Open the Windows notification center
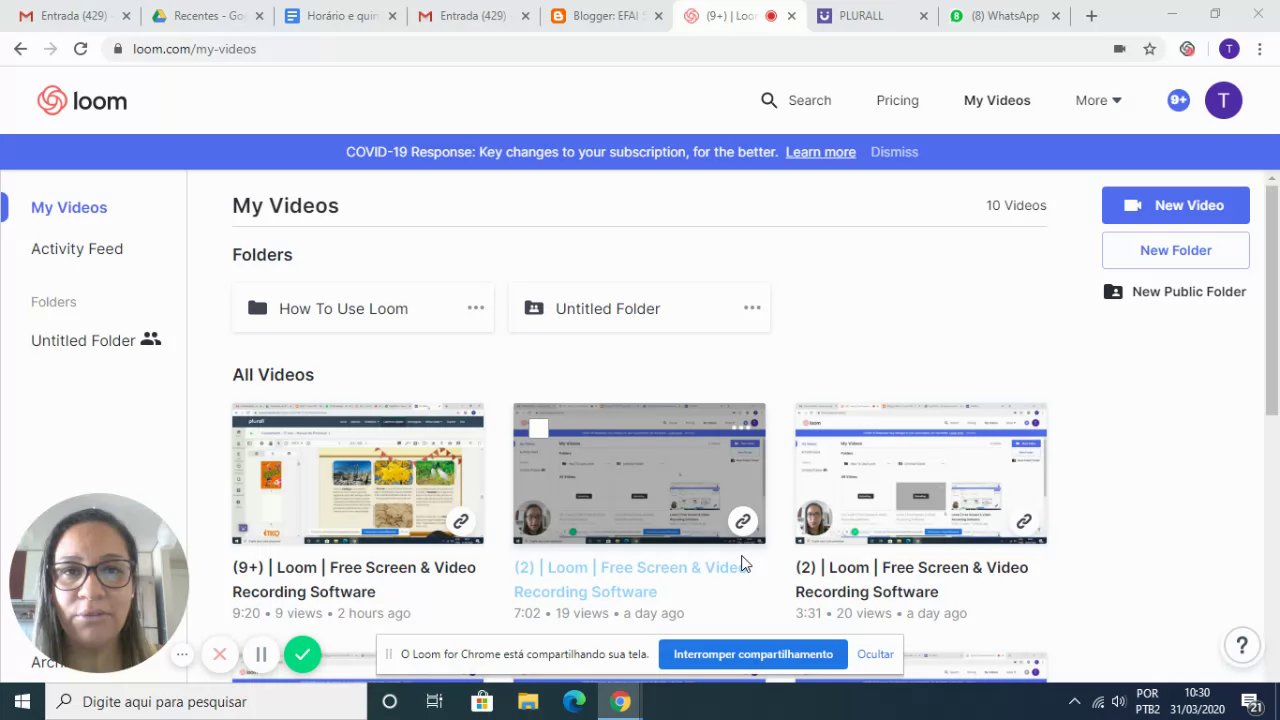This screenshot has height=720, width=1280. 1250,702
